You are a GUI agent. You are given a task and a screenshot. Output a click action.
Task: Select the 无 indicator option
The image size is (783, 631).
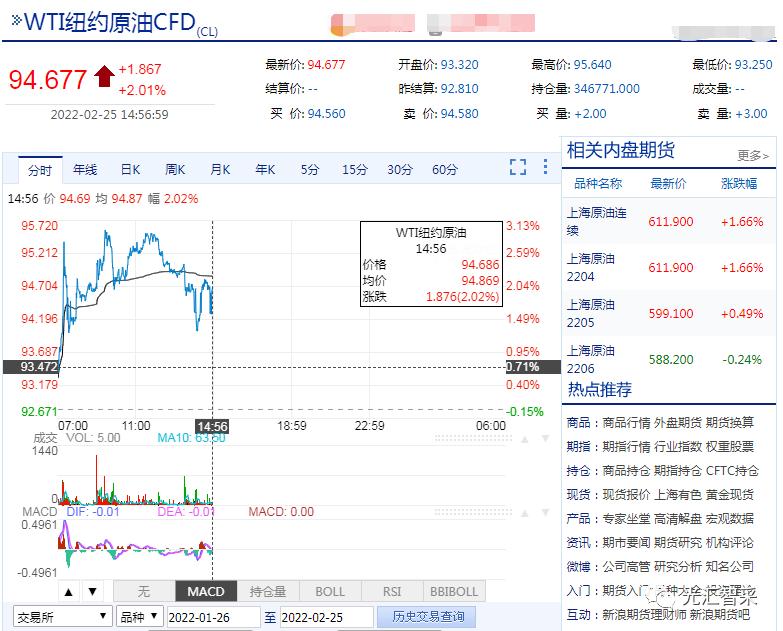point(144,592)
